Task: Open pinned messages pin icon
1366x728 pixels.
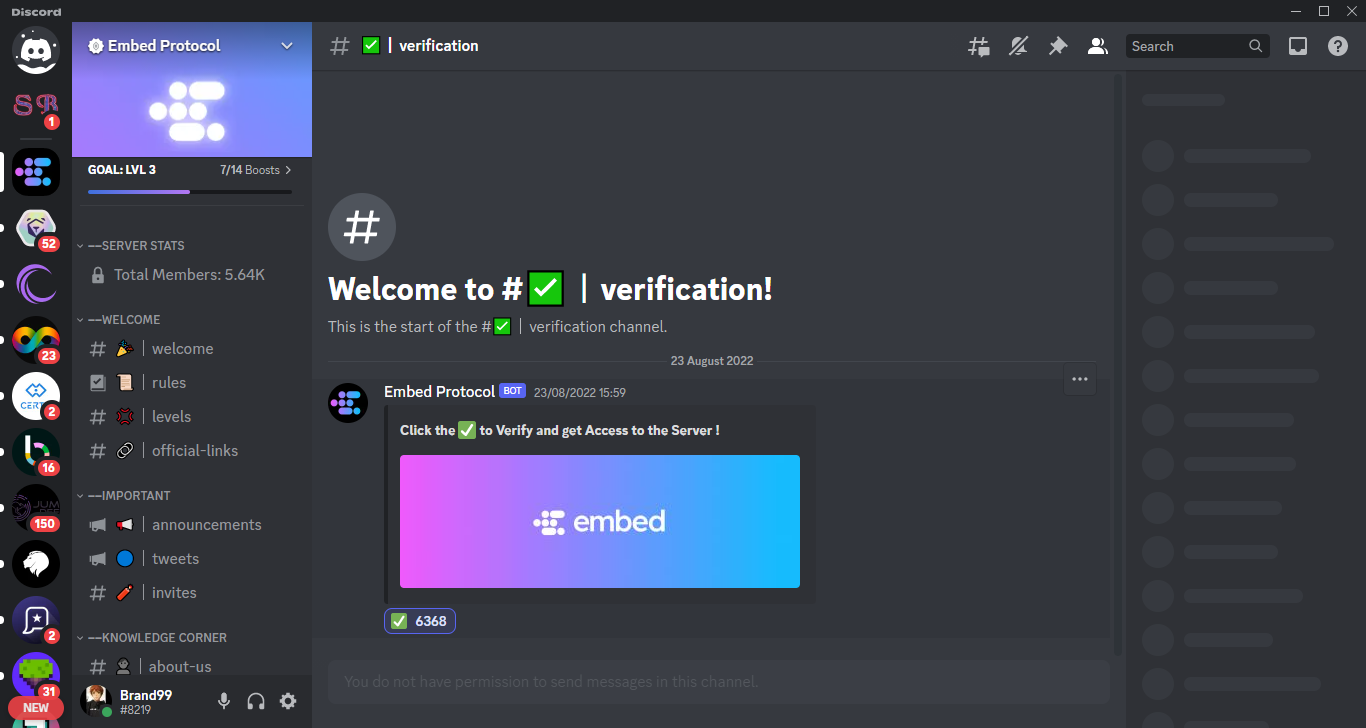Action: (1057, 46)
